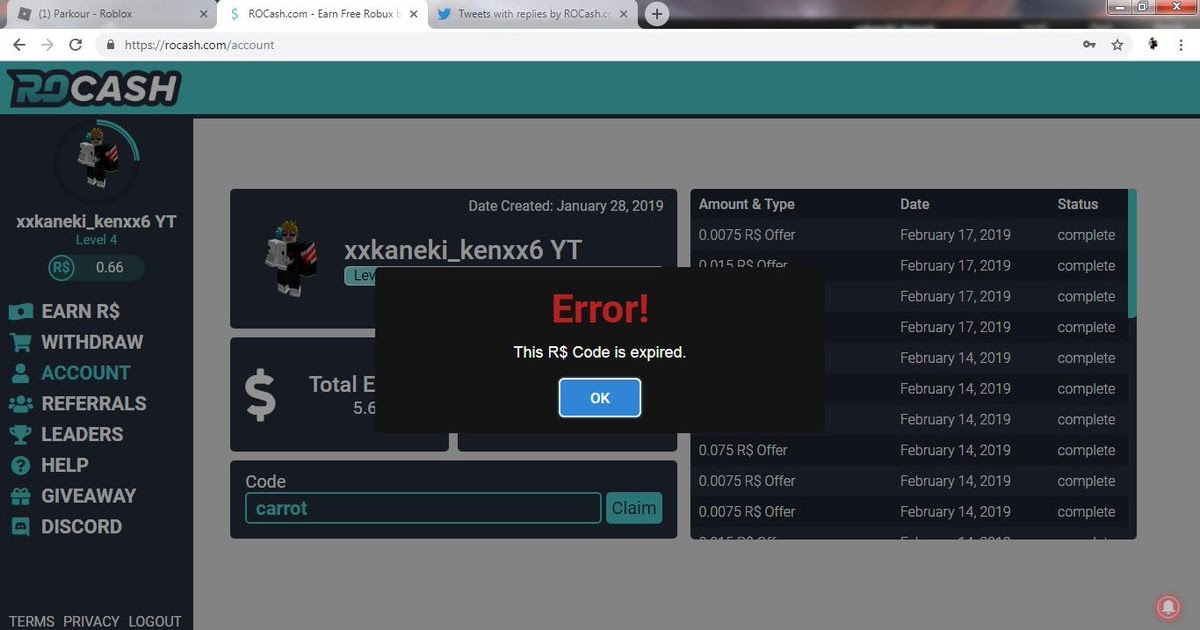Click the Status column header
Screen dimensions: 1200x630
pos(1078,204)
